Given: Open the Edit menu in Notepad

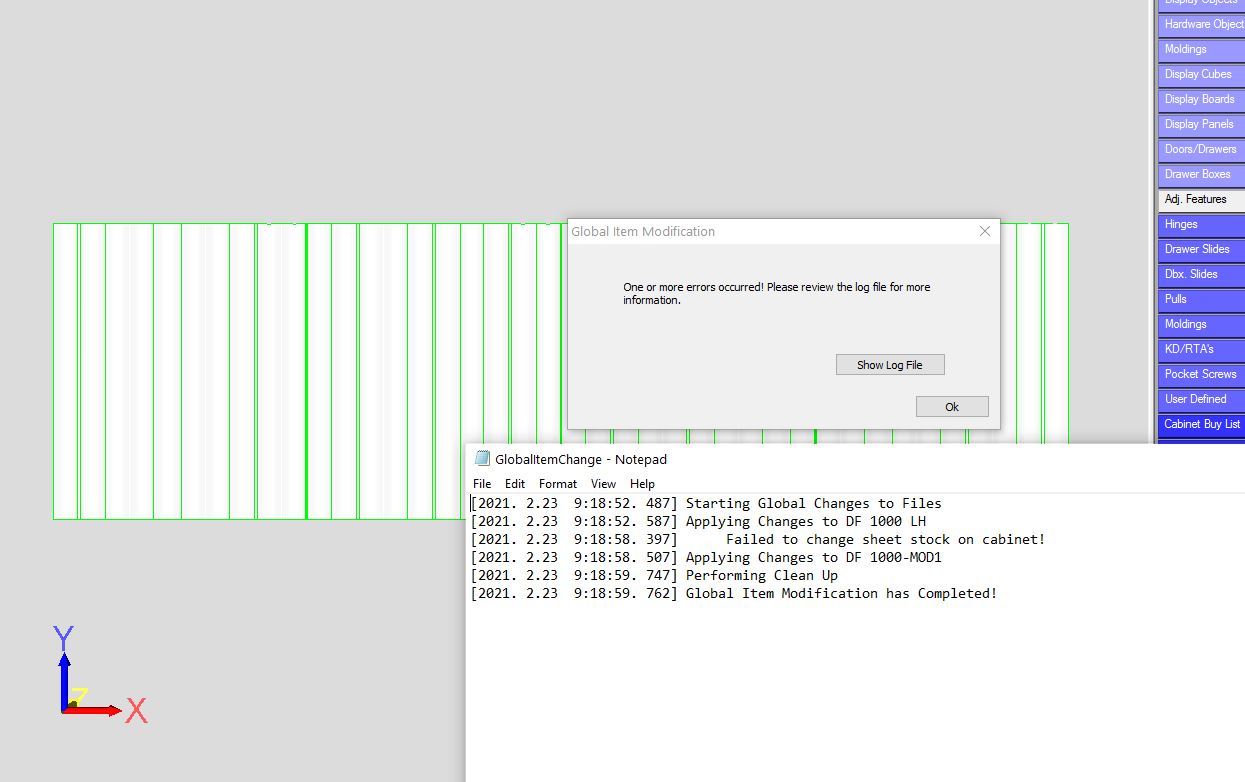Looking at the screenshot, I should click(x=515, y=484).
